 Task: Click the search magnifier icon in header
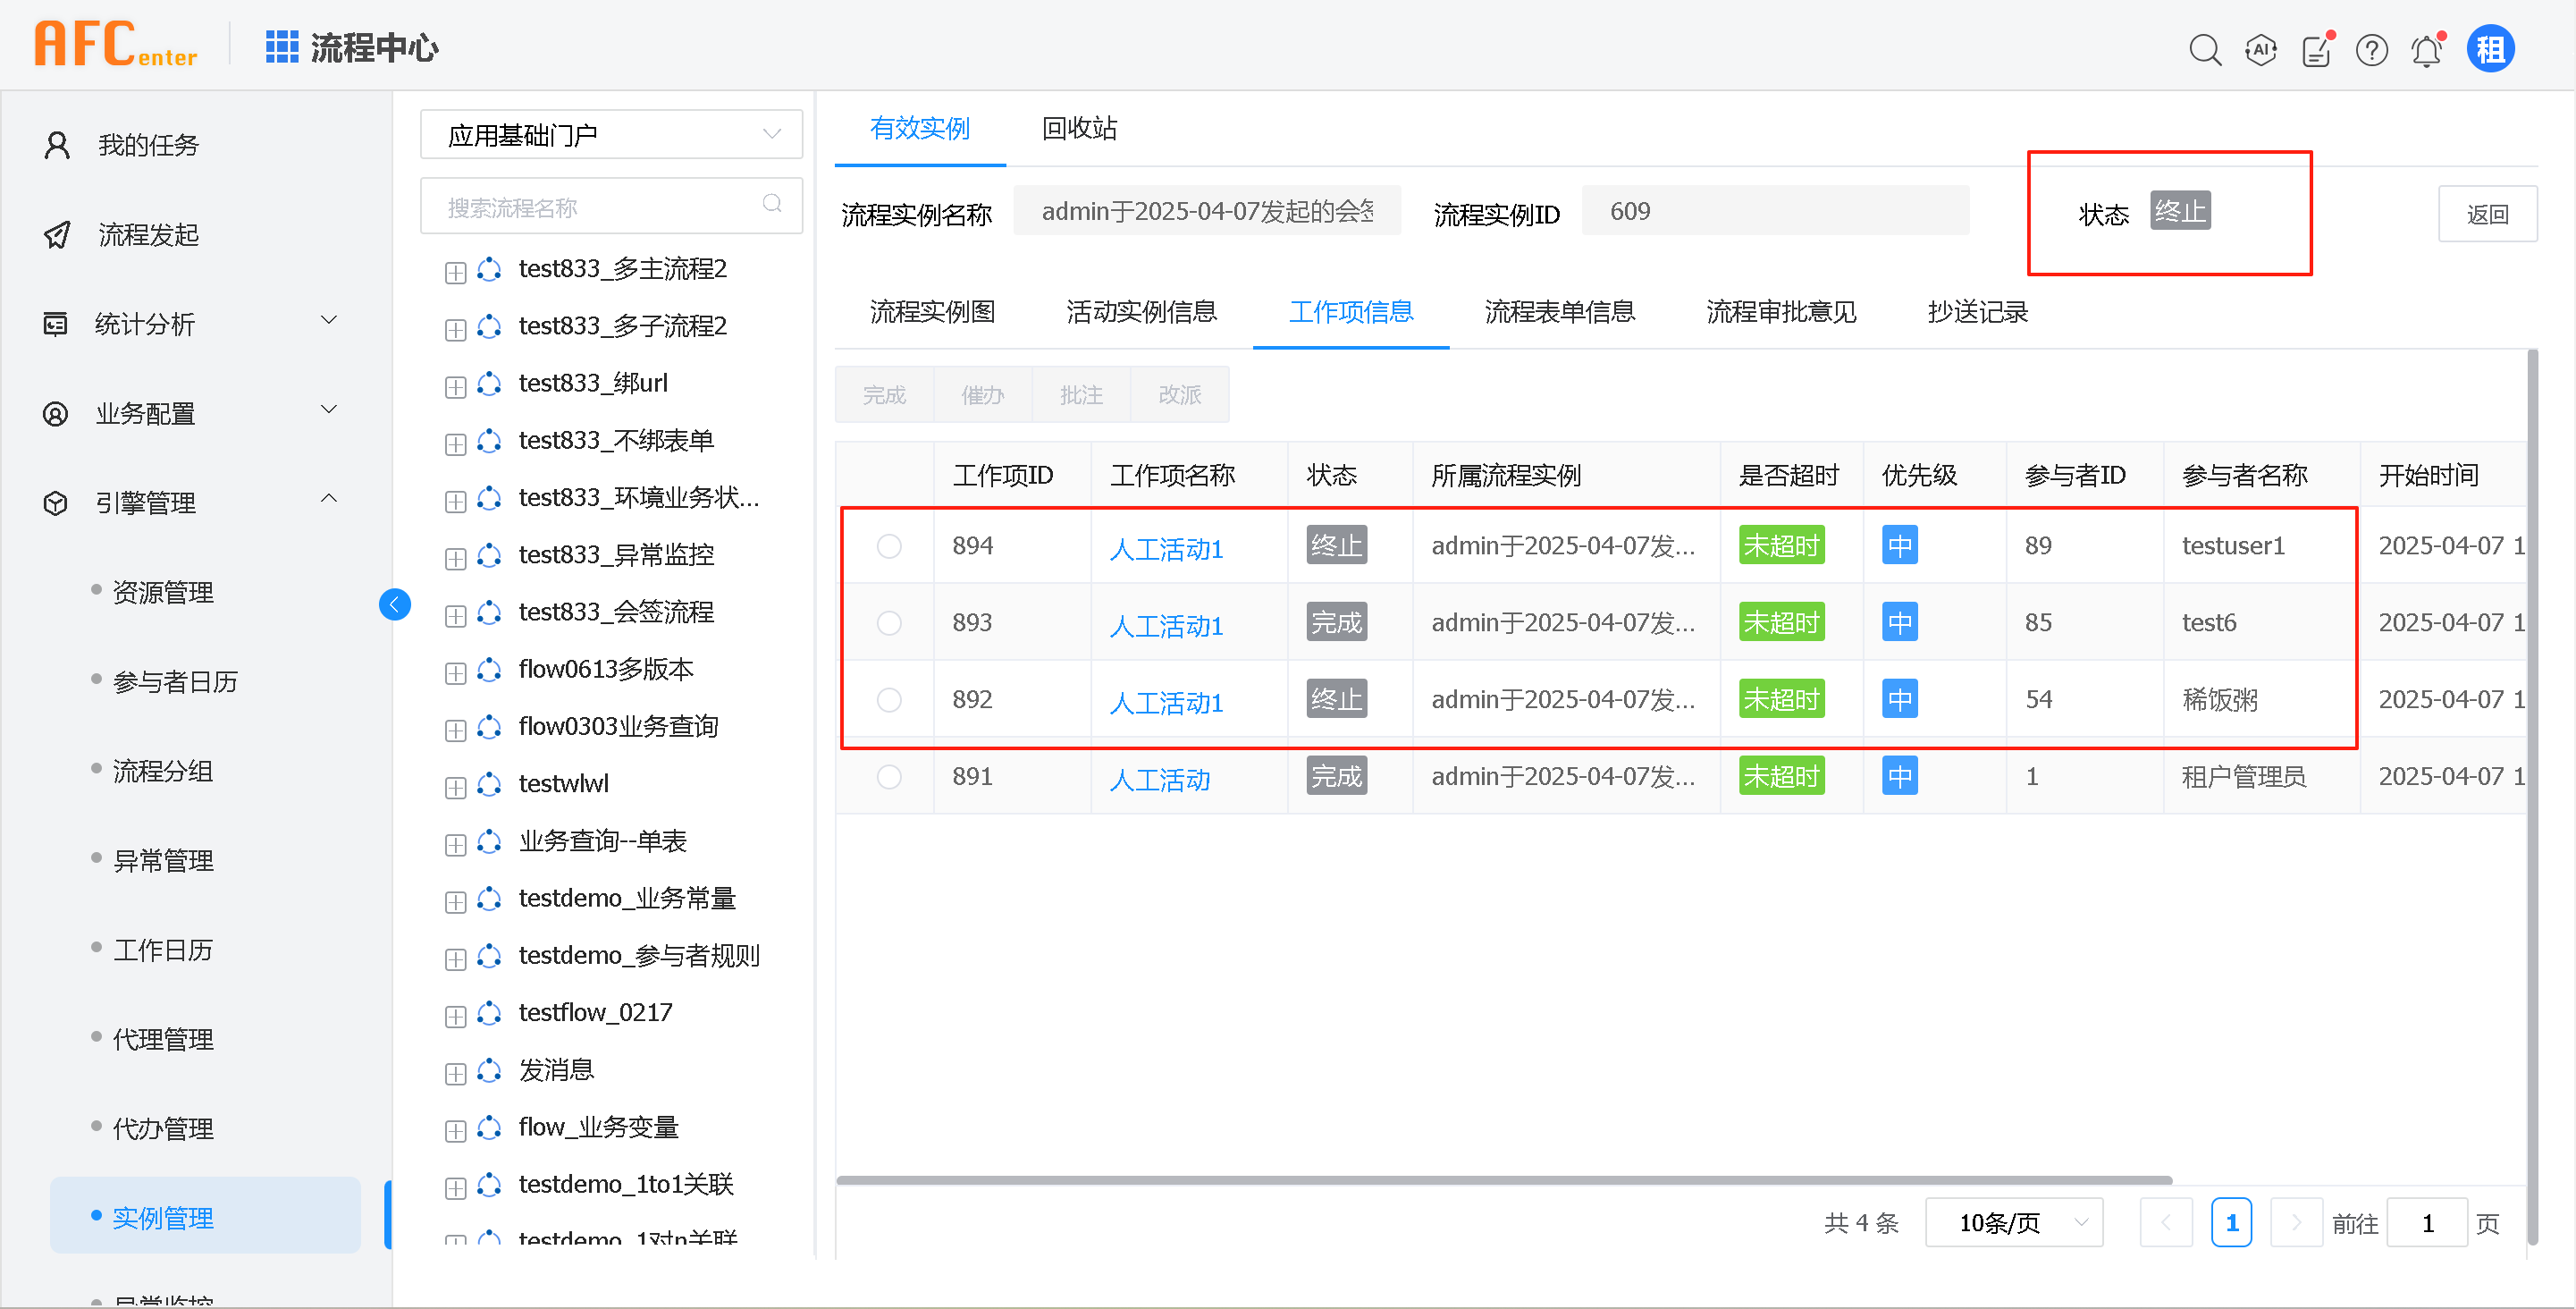pos(2204,49)
